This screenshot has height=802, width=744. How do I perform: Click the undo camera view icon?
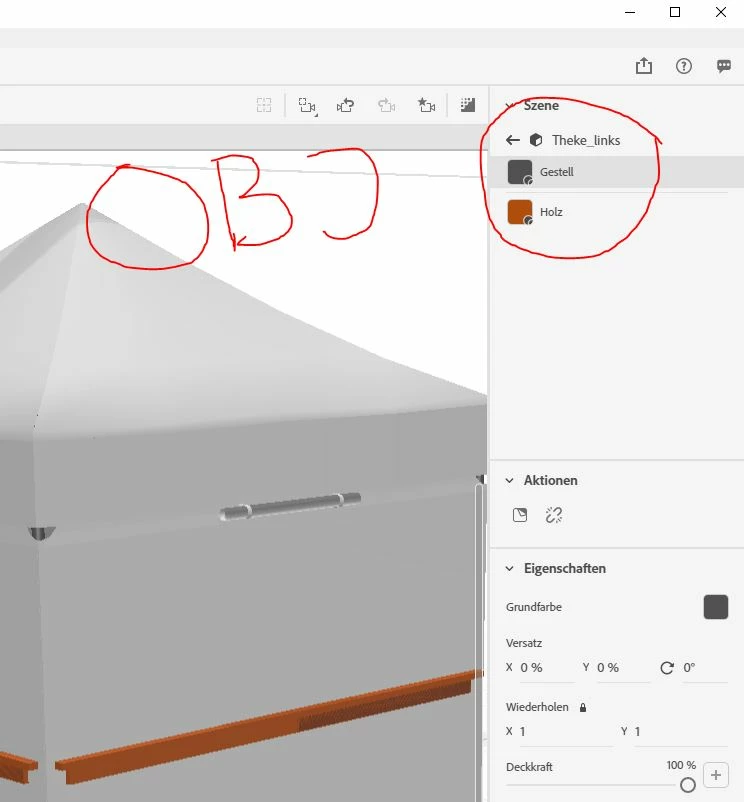(346, 105)
